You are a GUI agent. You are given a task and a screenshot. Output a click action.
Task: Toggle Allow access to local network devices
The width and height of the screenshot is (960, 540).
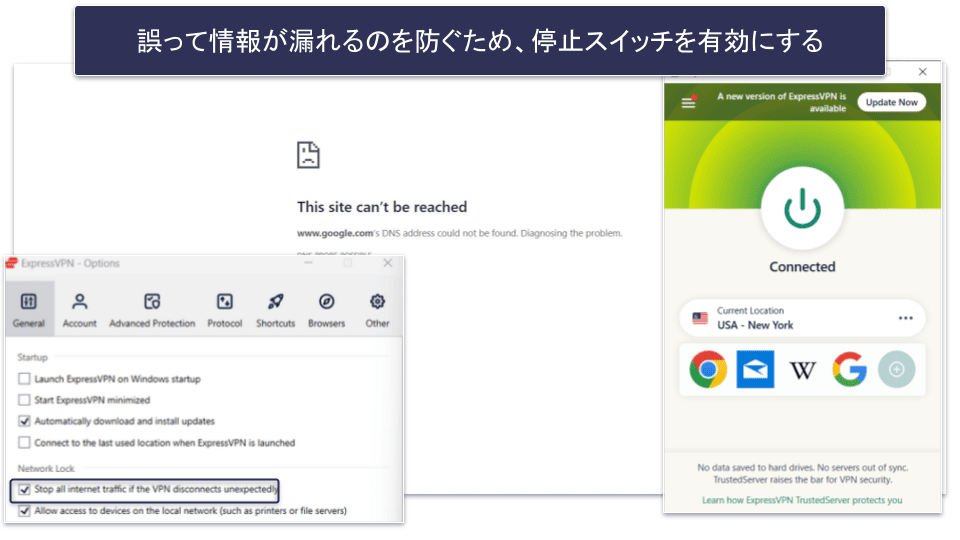(x=24, y=511)
